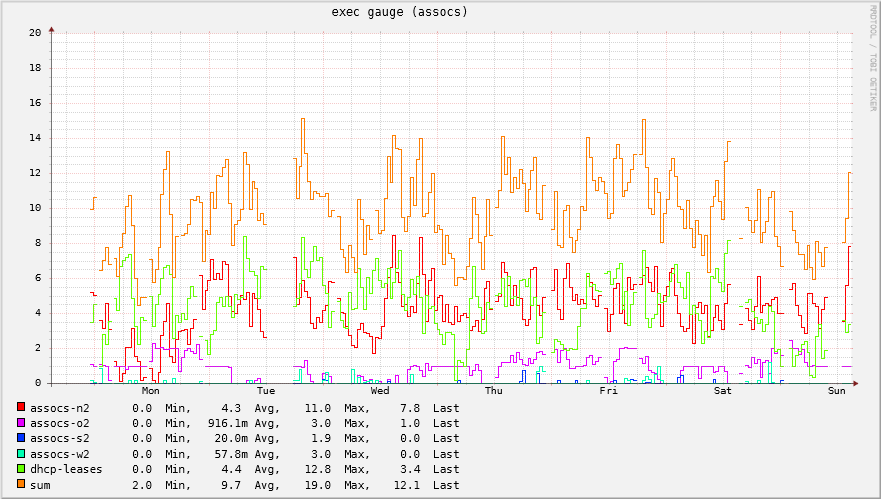
Task: Select the sum legend label text
Action: pyautogui.click(x=40, y=484)
